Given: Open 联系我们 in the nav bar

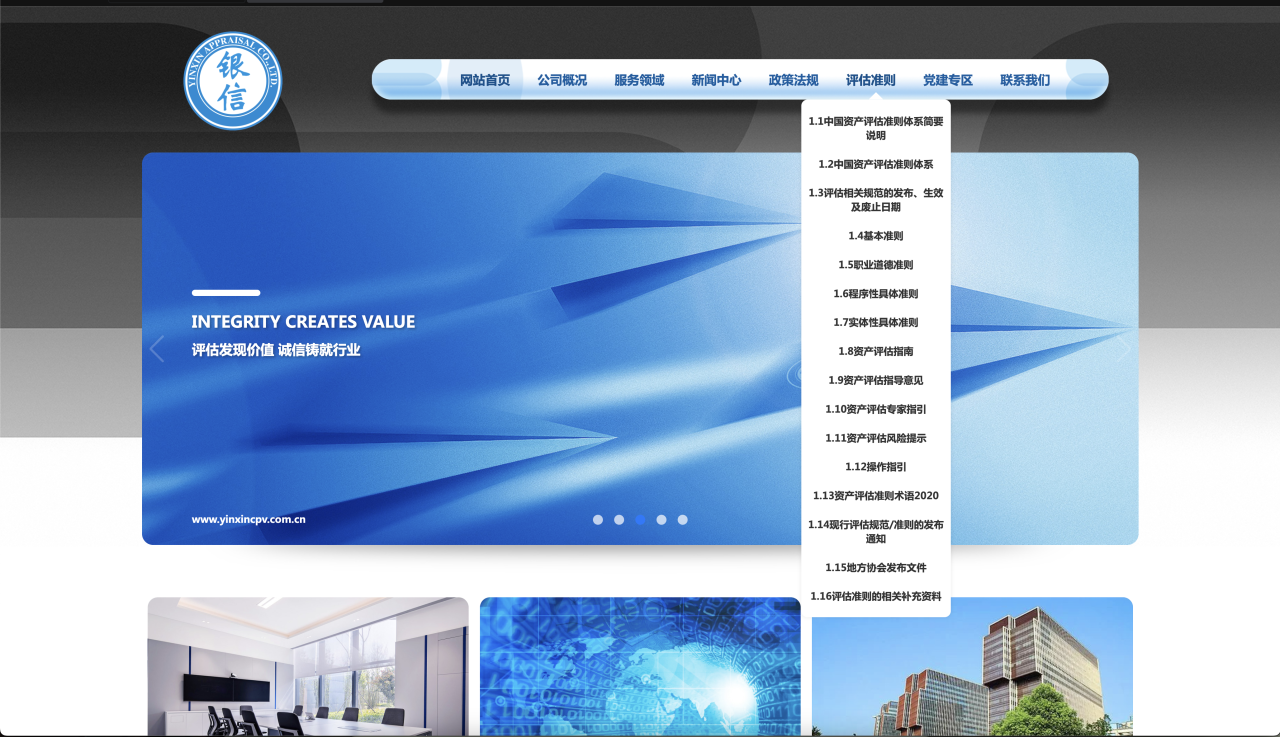Looking at the screenshot, I should 1025,80.
